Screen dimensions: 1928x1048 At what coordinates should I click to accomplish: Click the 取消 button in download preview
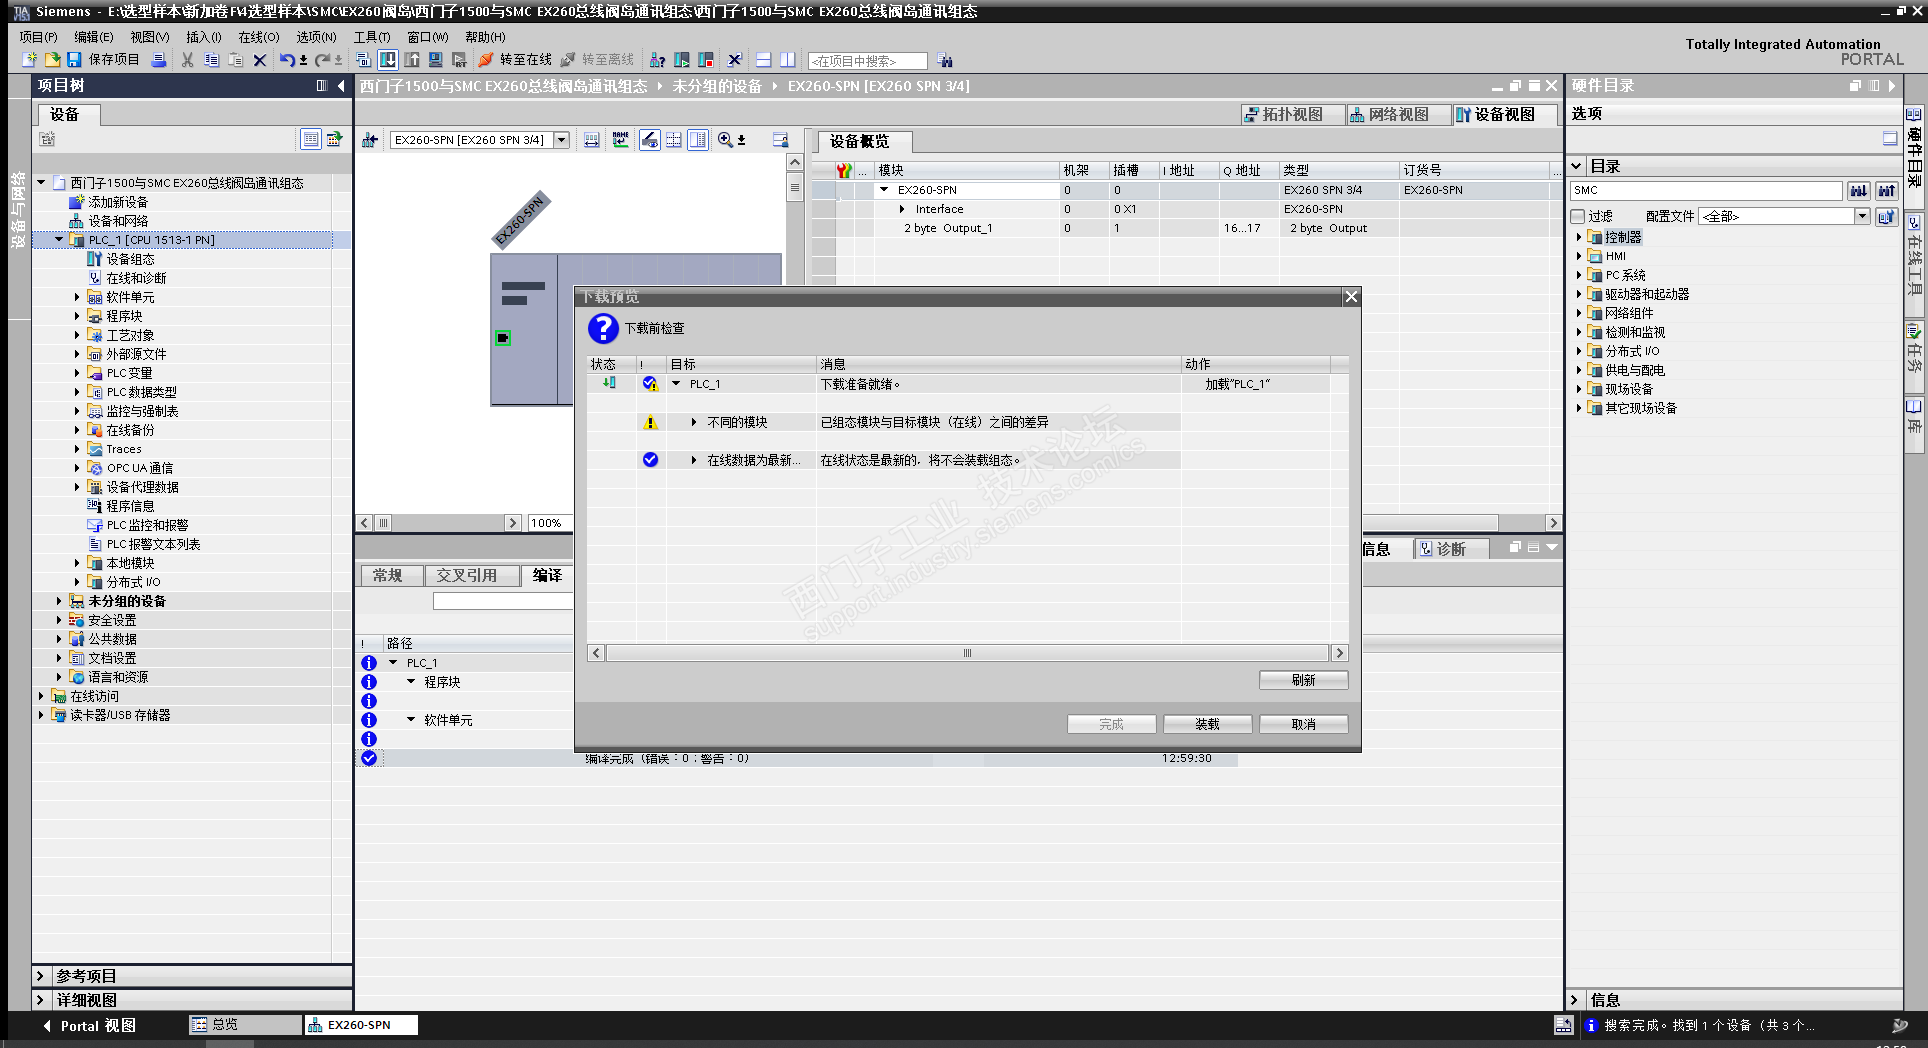(x=1303, y=724)
